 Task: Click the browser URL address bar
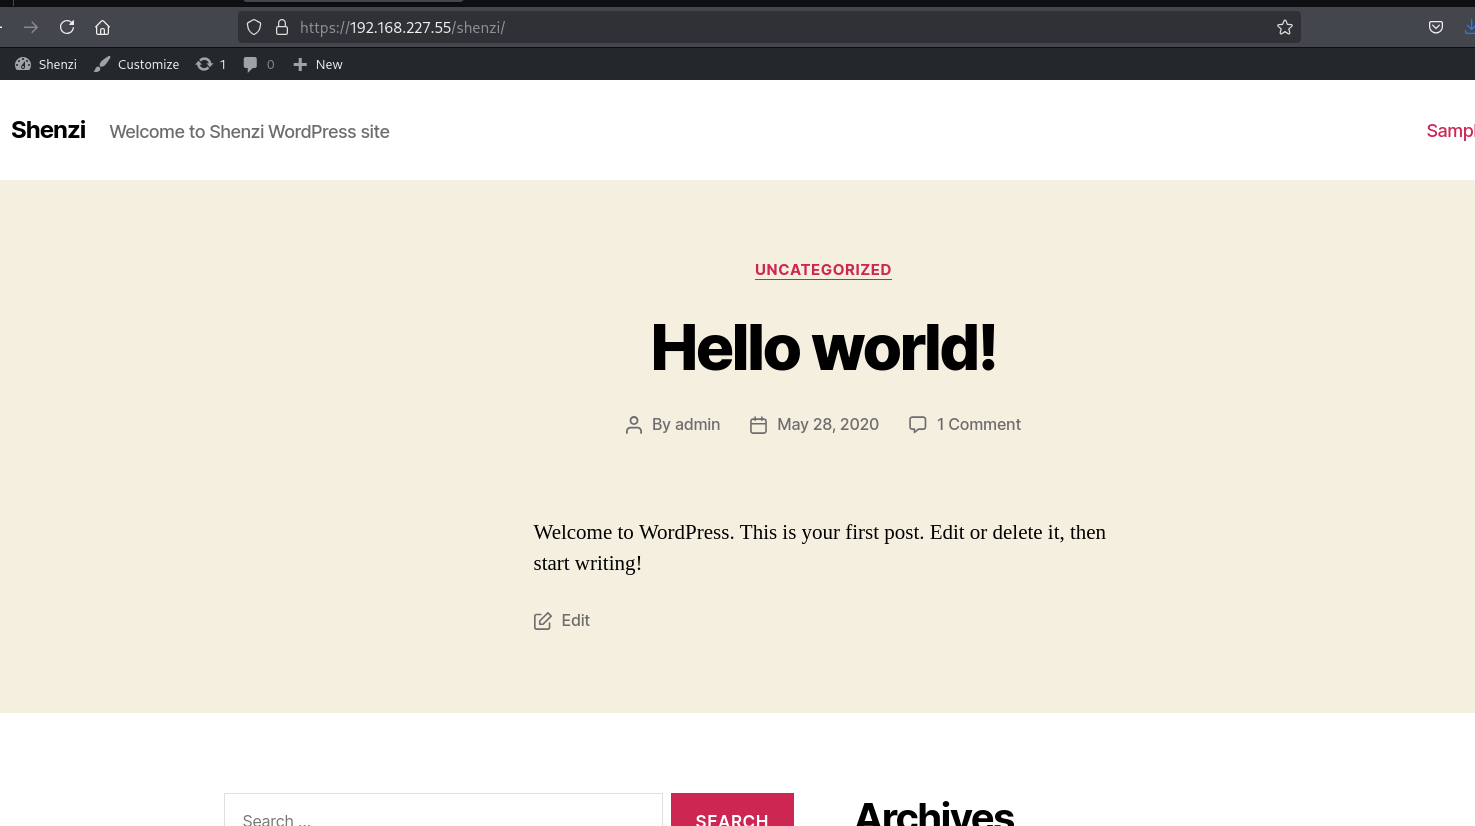click(769, 27)
